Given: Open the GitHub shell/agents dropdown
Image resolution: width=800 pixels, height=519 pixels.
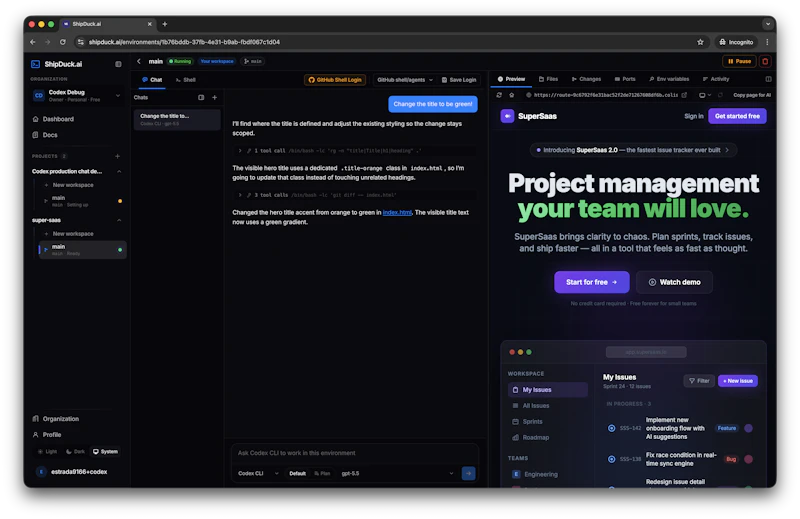Looking at the screenshot, I should [x=405, y=80].
